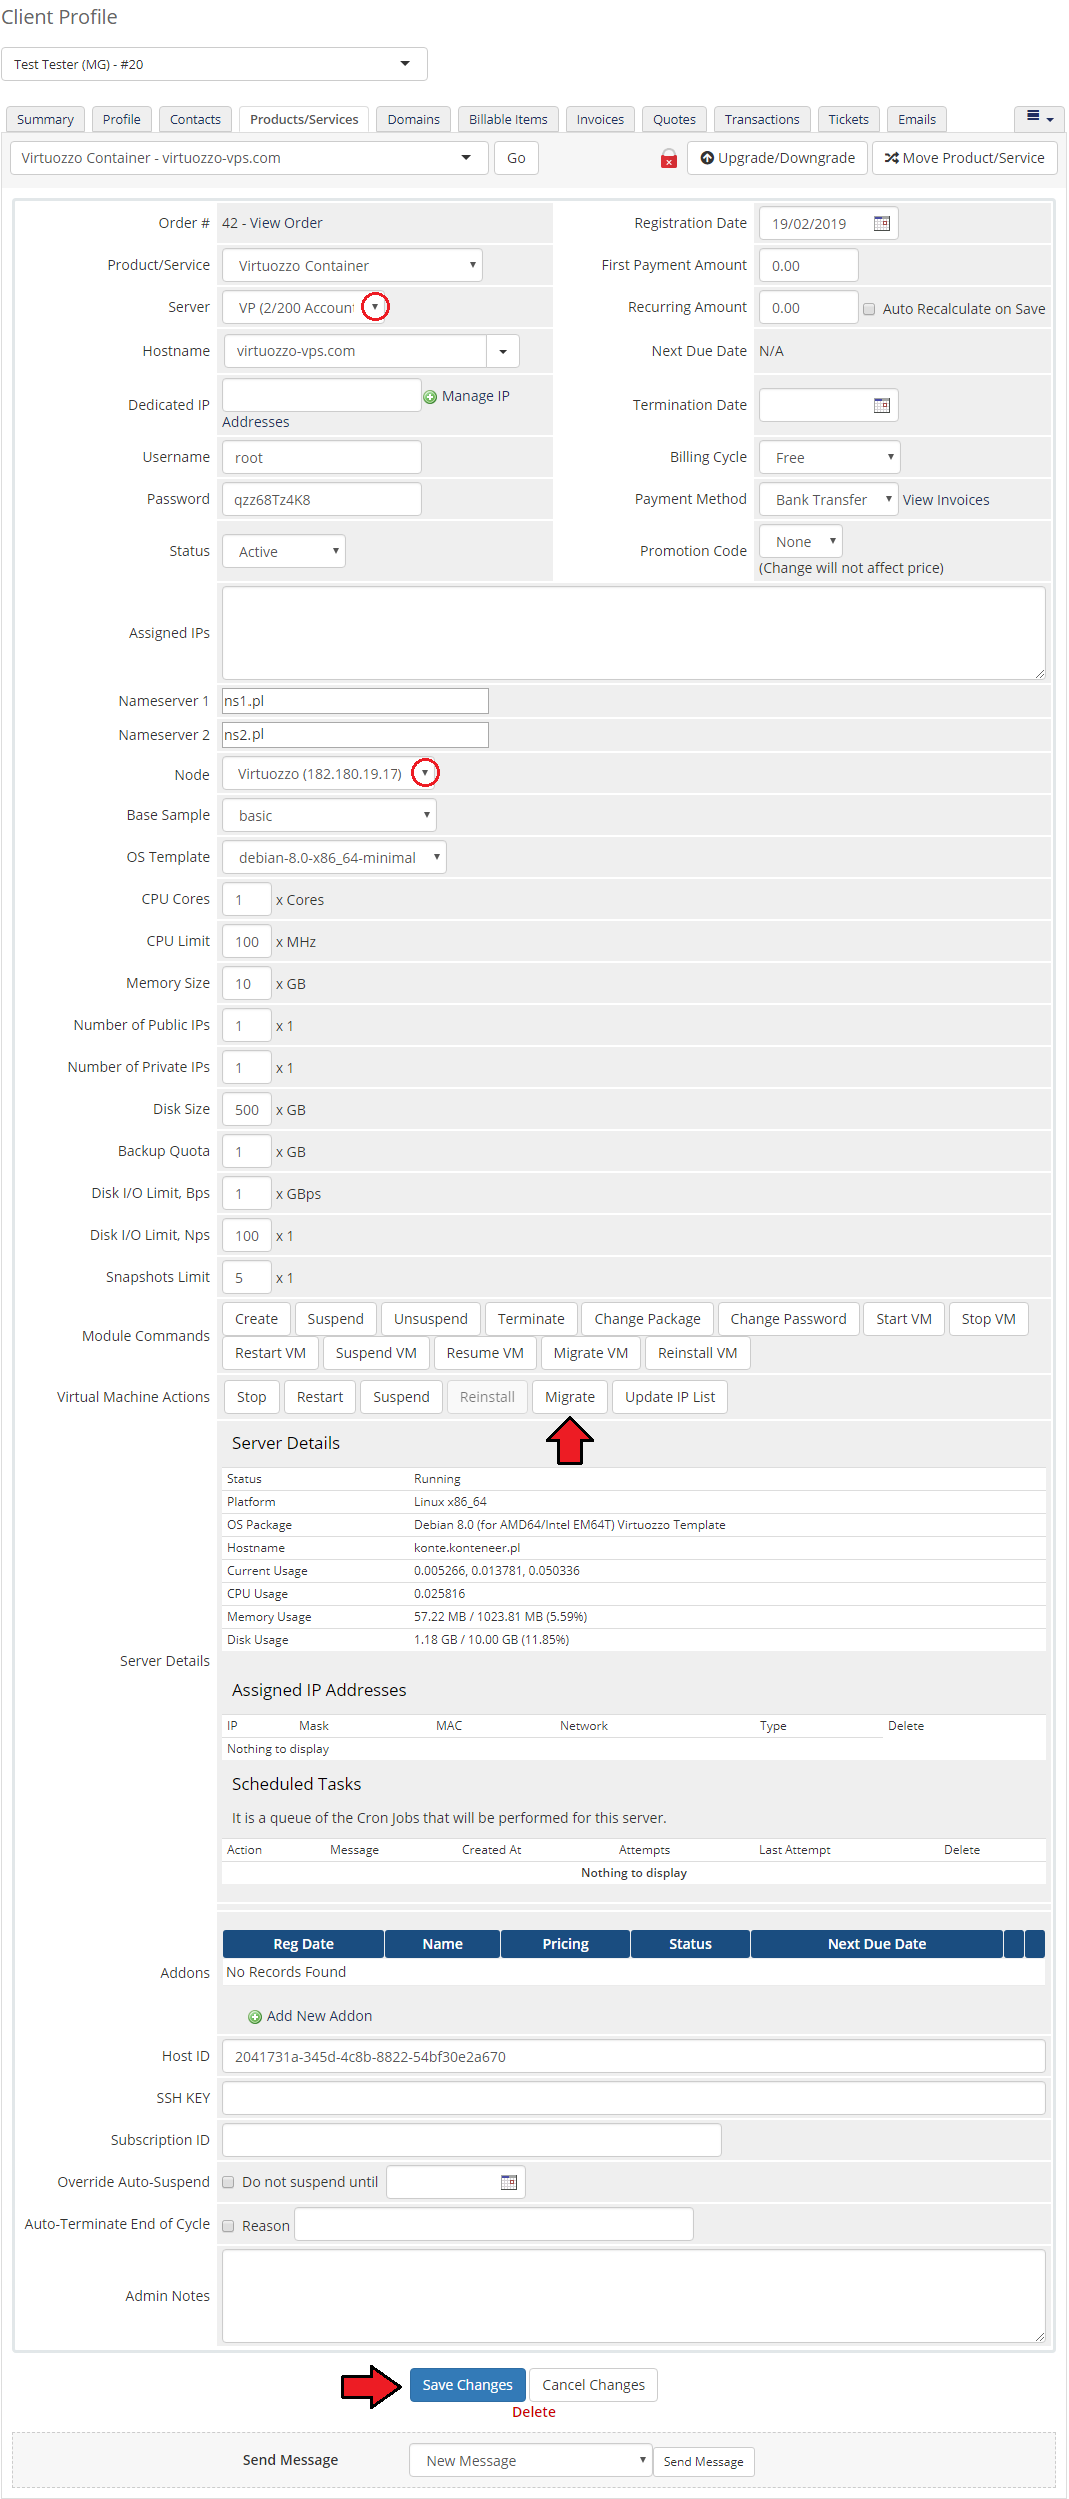Screen dimensions: 1069x2499
Task: Enable Auto Recalculate on Save
Action: 869,309
